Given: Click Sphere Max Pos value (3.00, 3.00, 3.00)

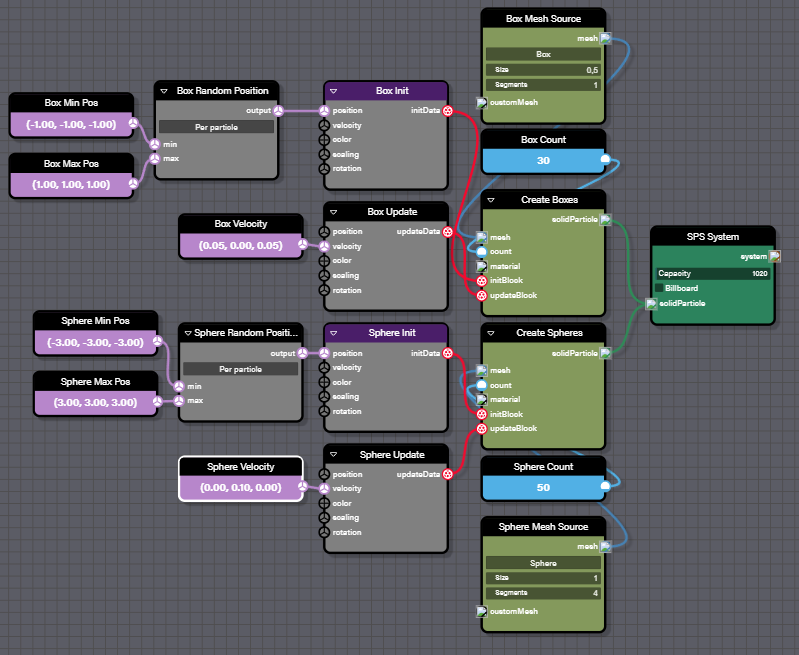Looking at the screenshot, I should tap(95, 403).
